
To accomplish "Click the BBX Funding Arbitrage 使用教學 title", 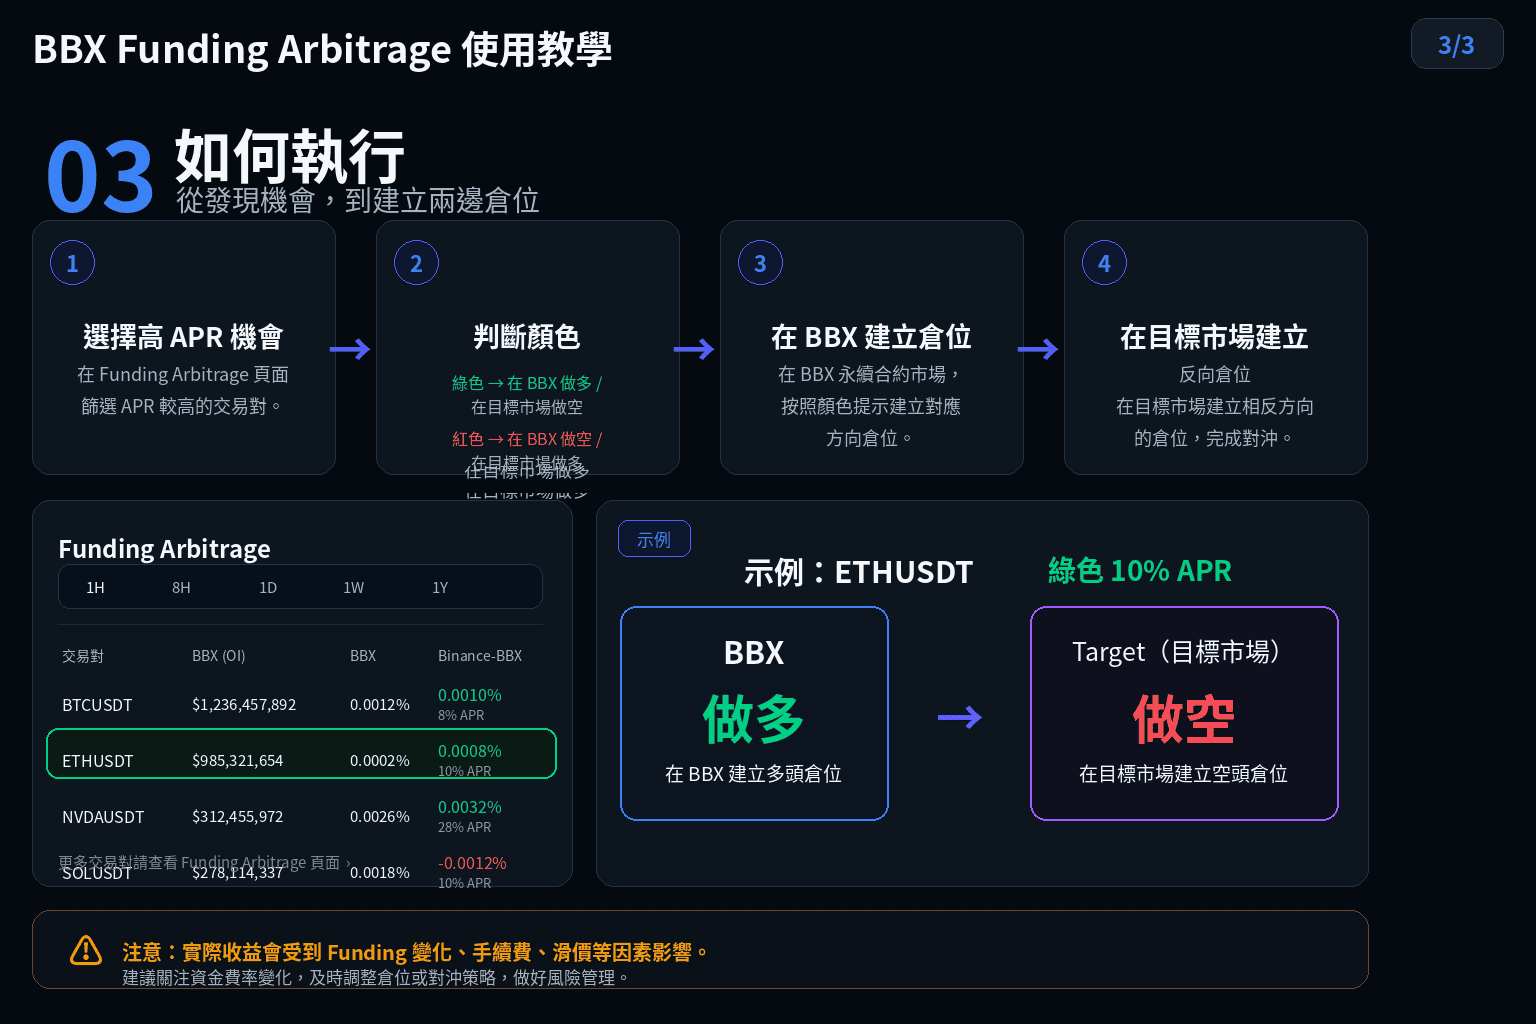I will [x=322, y=49].
